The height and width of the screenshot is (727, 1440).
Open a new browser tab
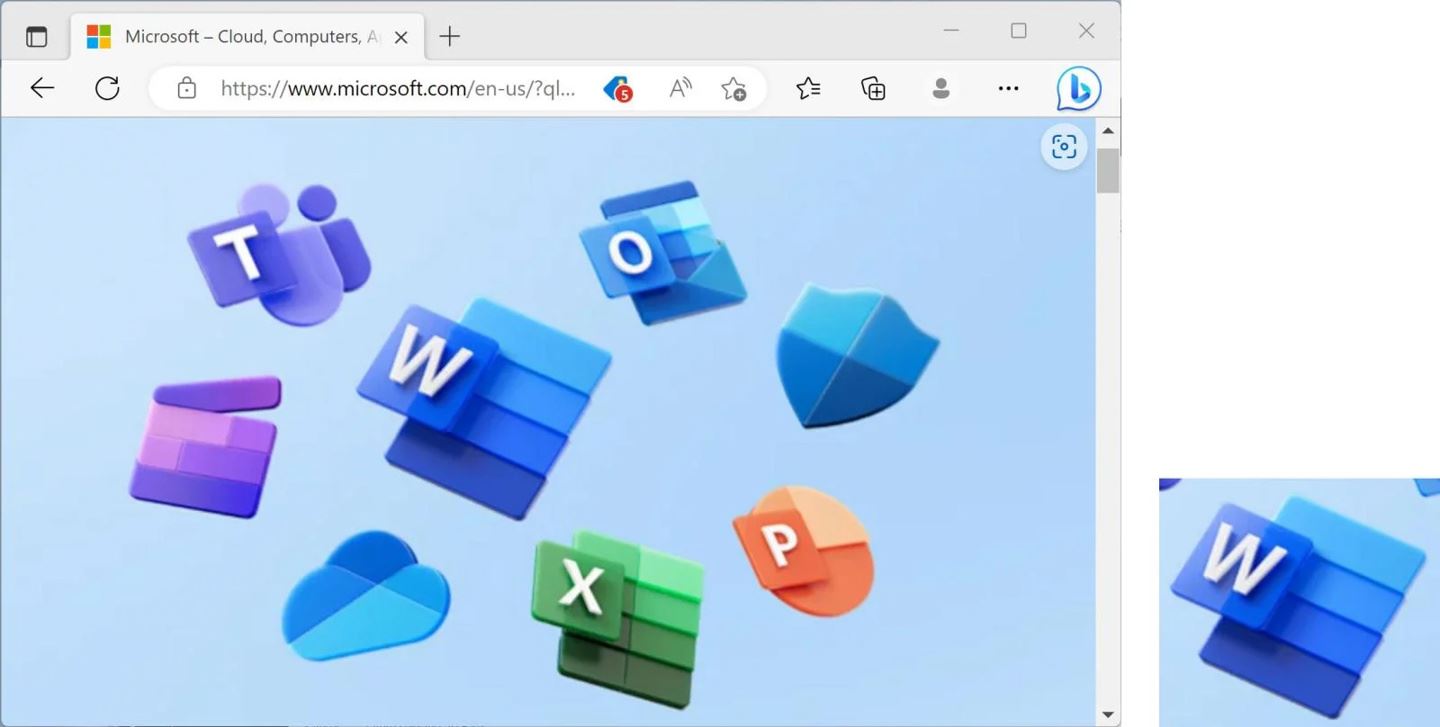click(449, 35)
